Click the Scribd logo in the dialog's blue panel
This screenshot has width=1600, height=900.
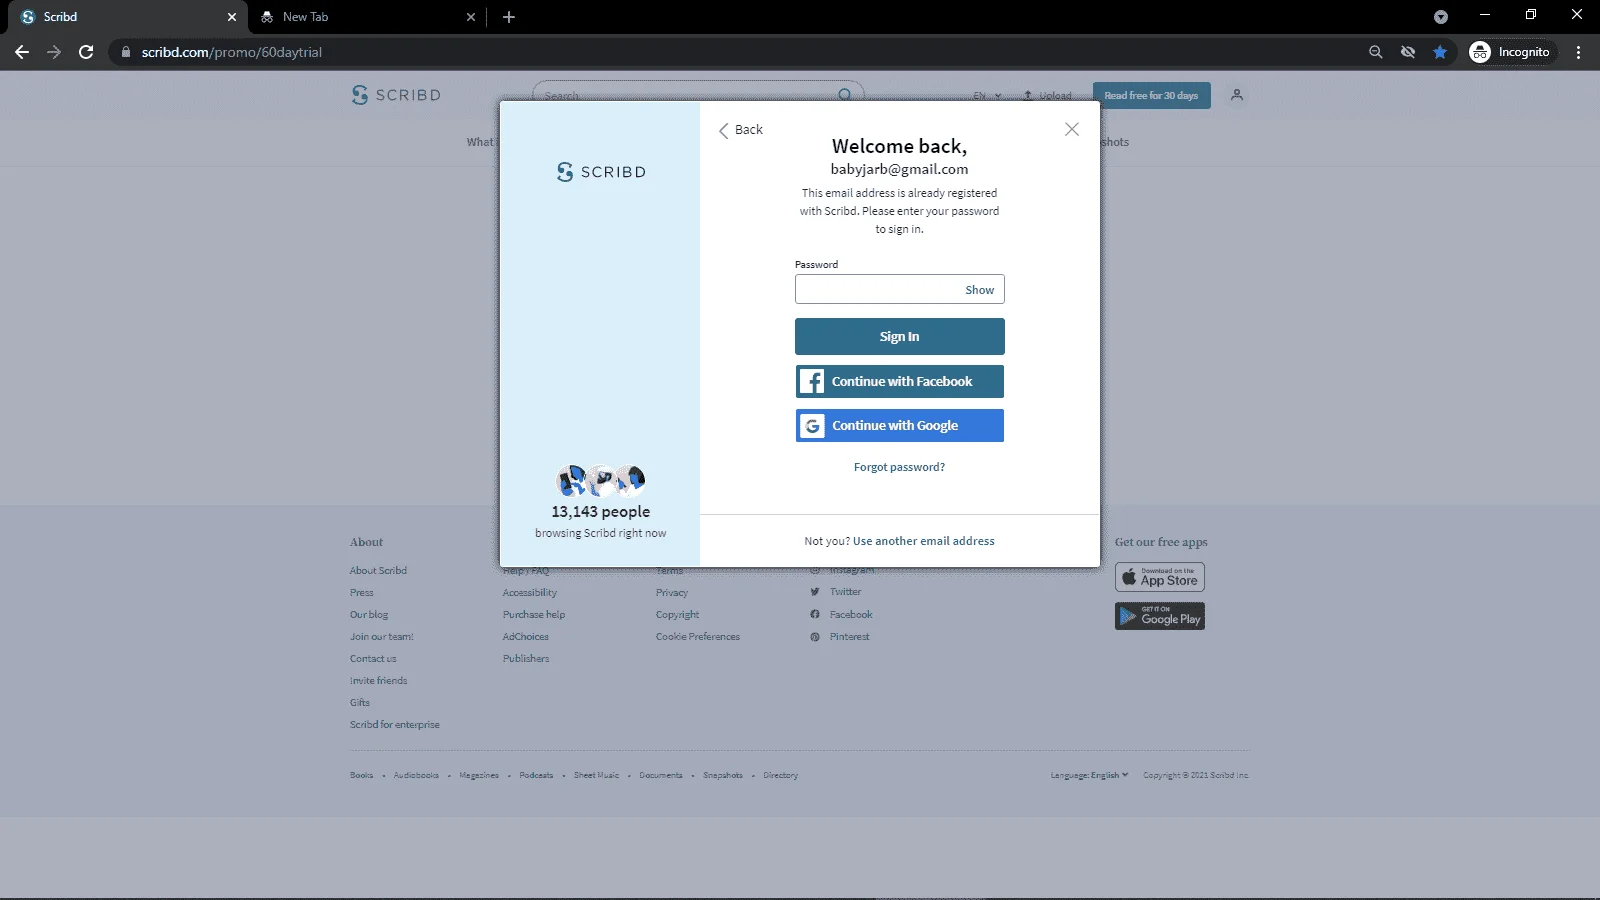click(601, 172)
